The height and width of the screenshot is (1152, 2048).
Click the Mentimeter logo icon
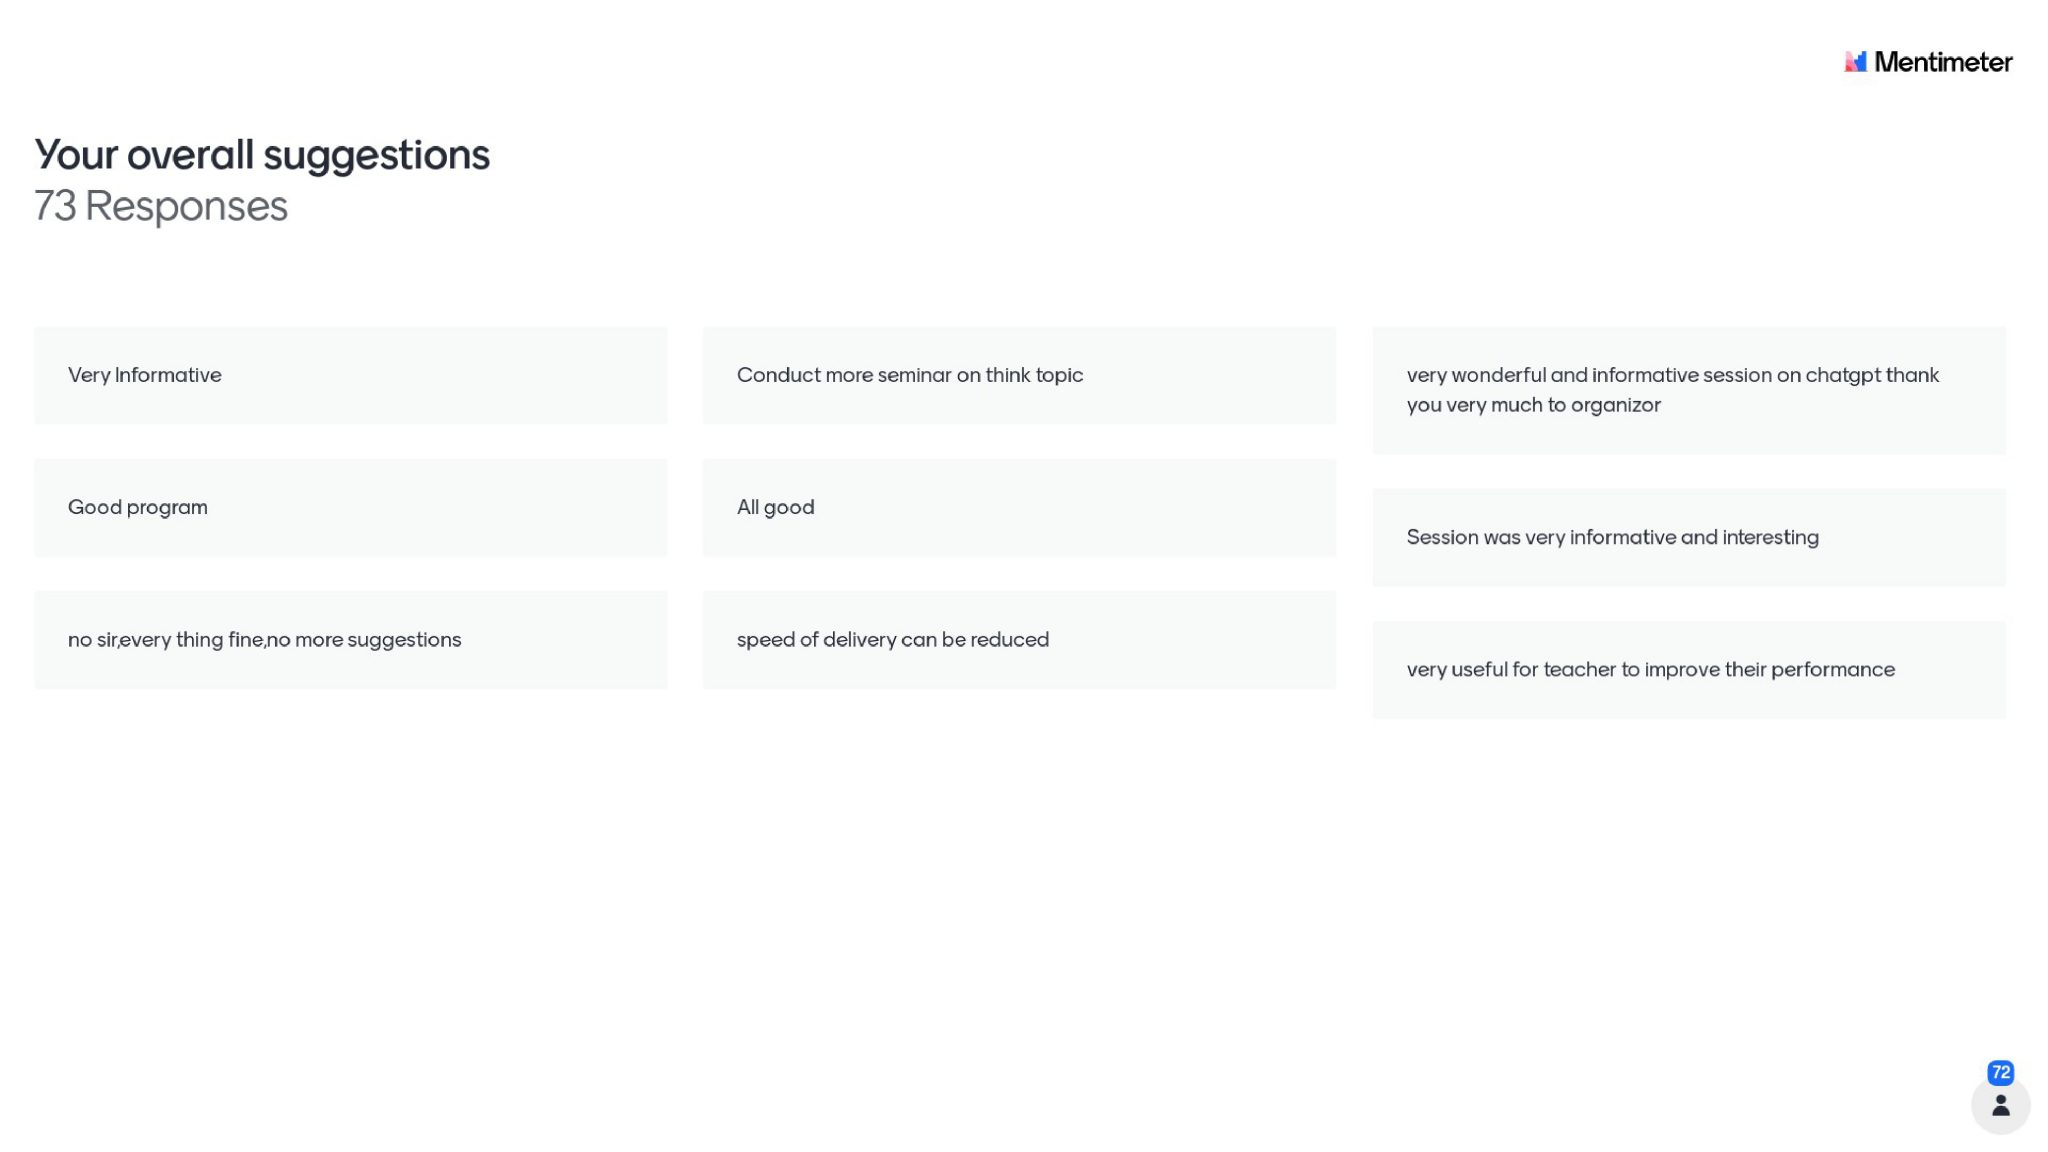tap(1855, 62)
